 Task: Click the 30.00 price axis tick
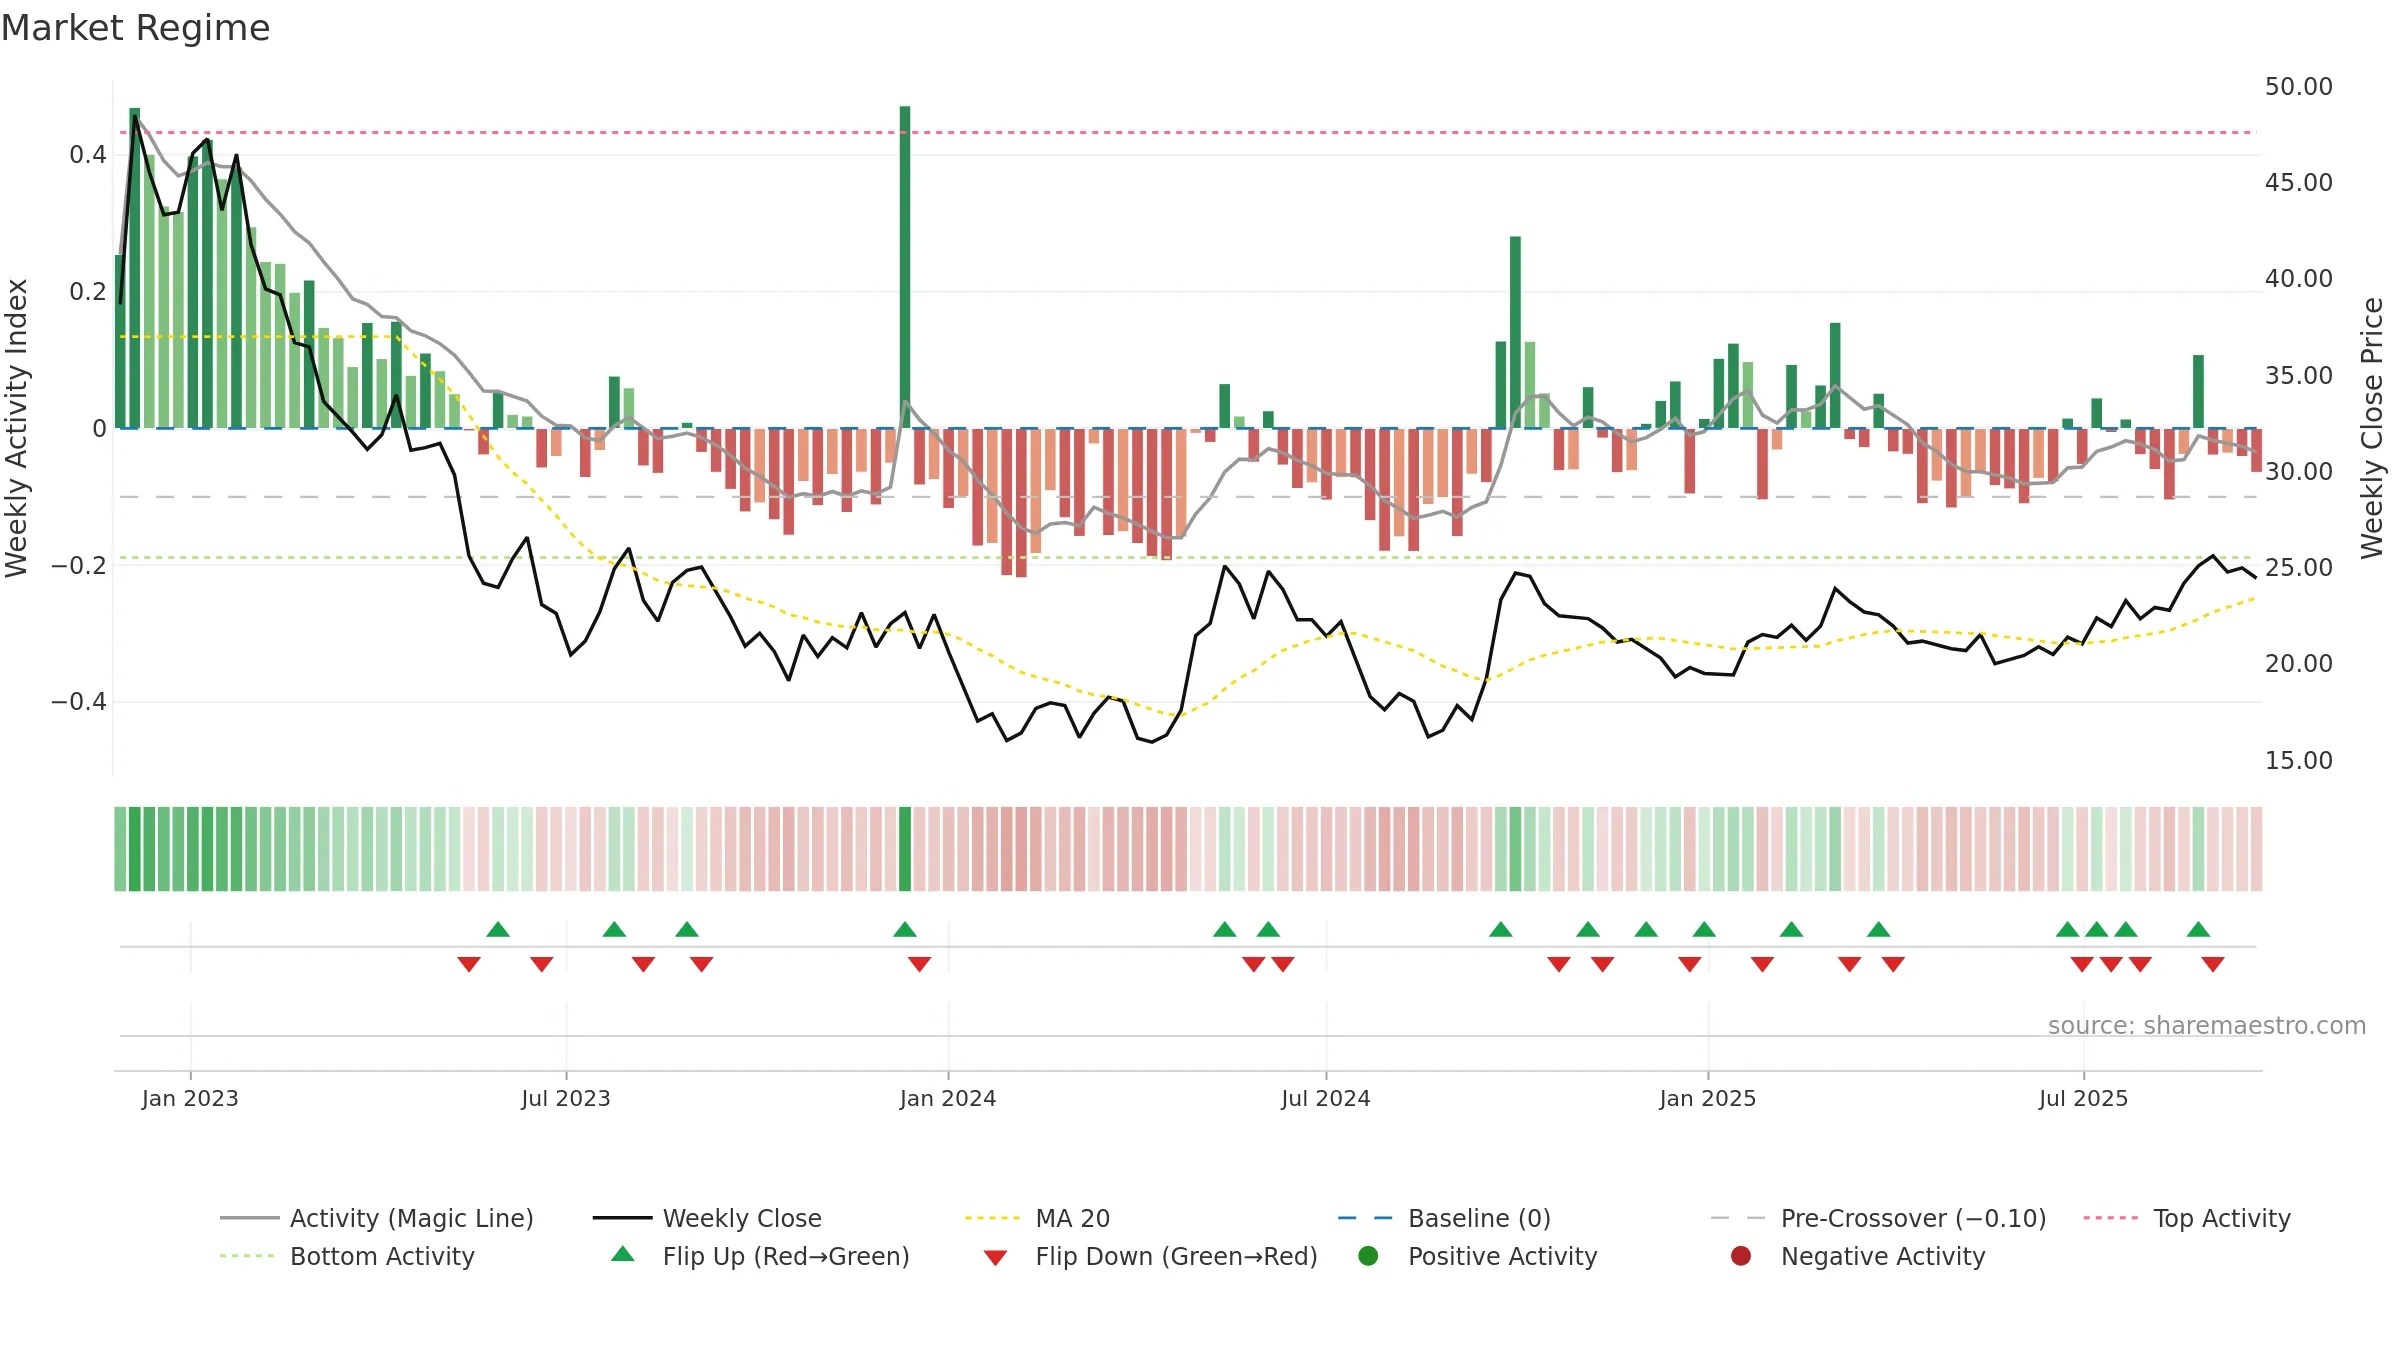(2299, 472)
